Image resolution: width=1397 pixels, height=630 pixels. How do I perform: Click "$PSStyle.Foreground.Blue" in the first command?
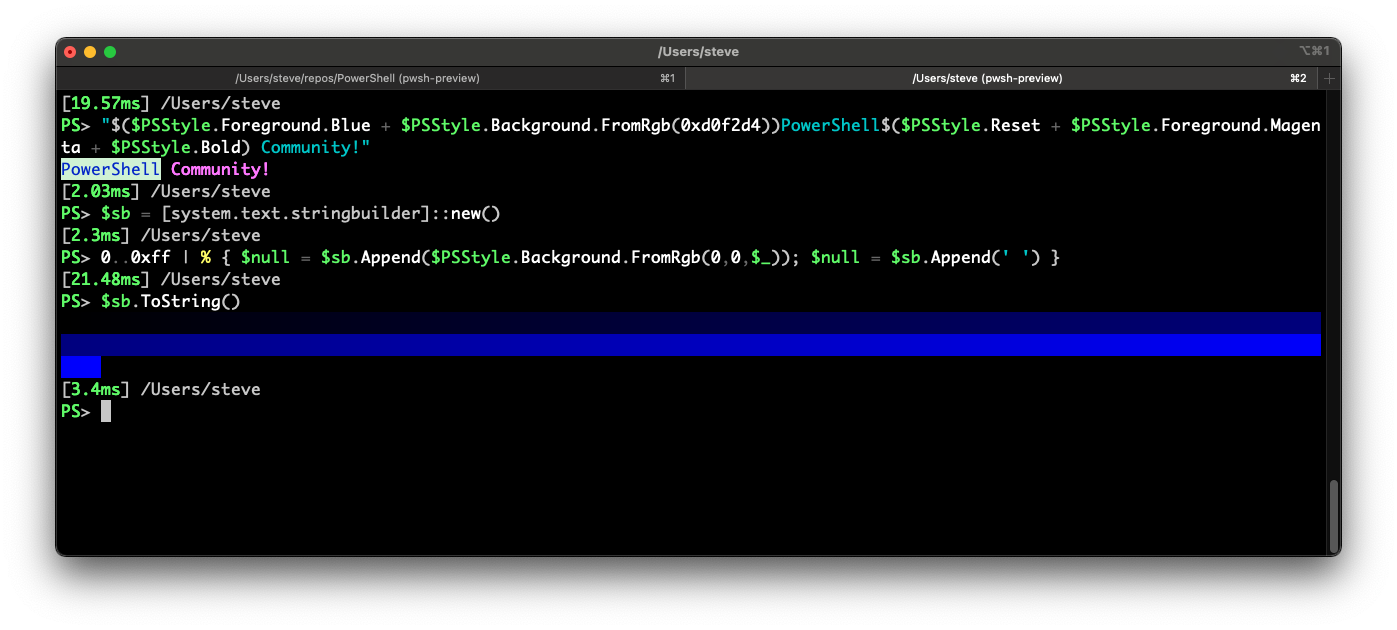click(251, 125)
